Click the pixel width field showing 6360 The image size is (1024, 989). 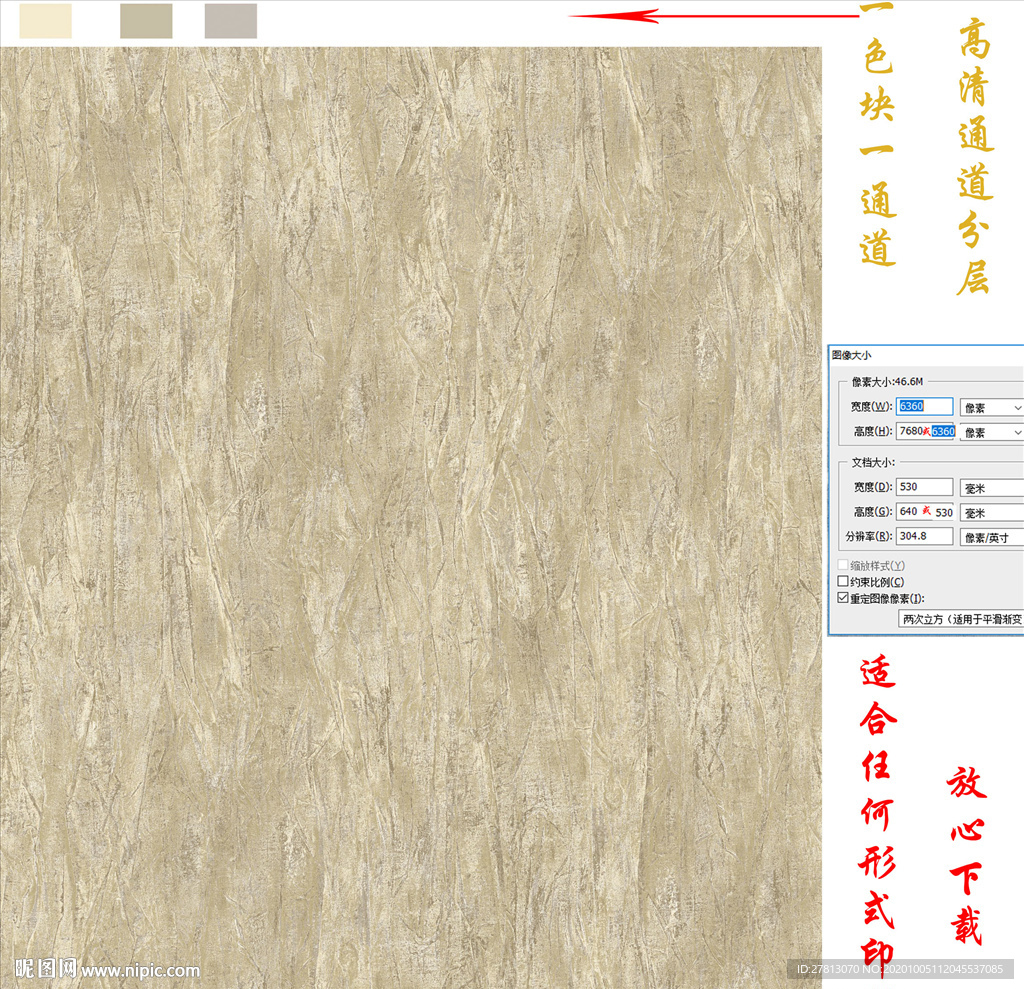[x=924, y=406]
